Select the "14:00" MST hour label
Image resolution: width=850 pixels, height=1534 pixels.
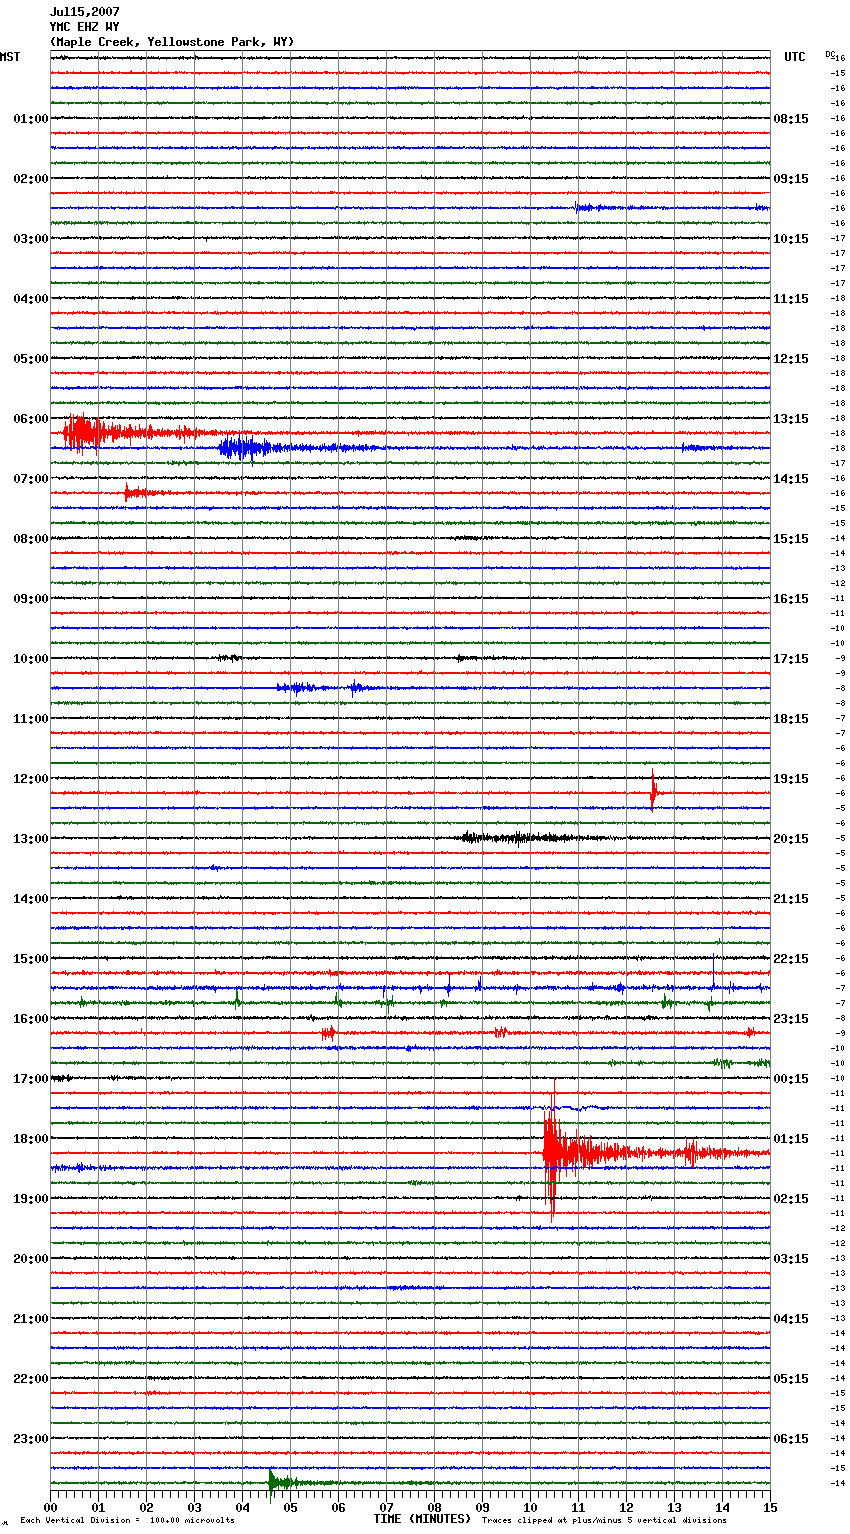pyautogui.click(x=30, y=899)
